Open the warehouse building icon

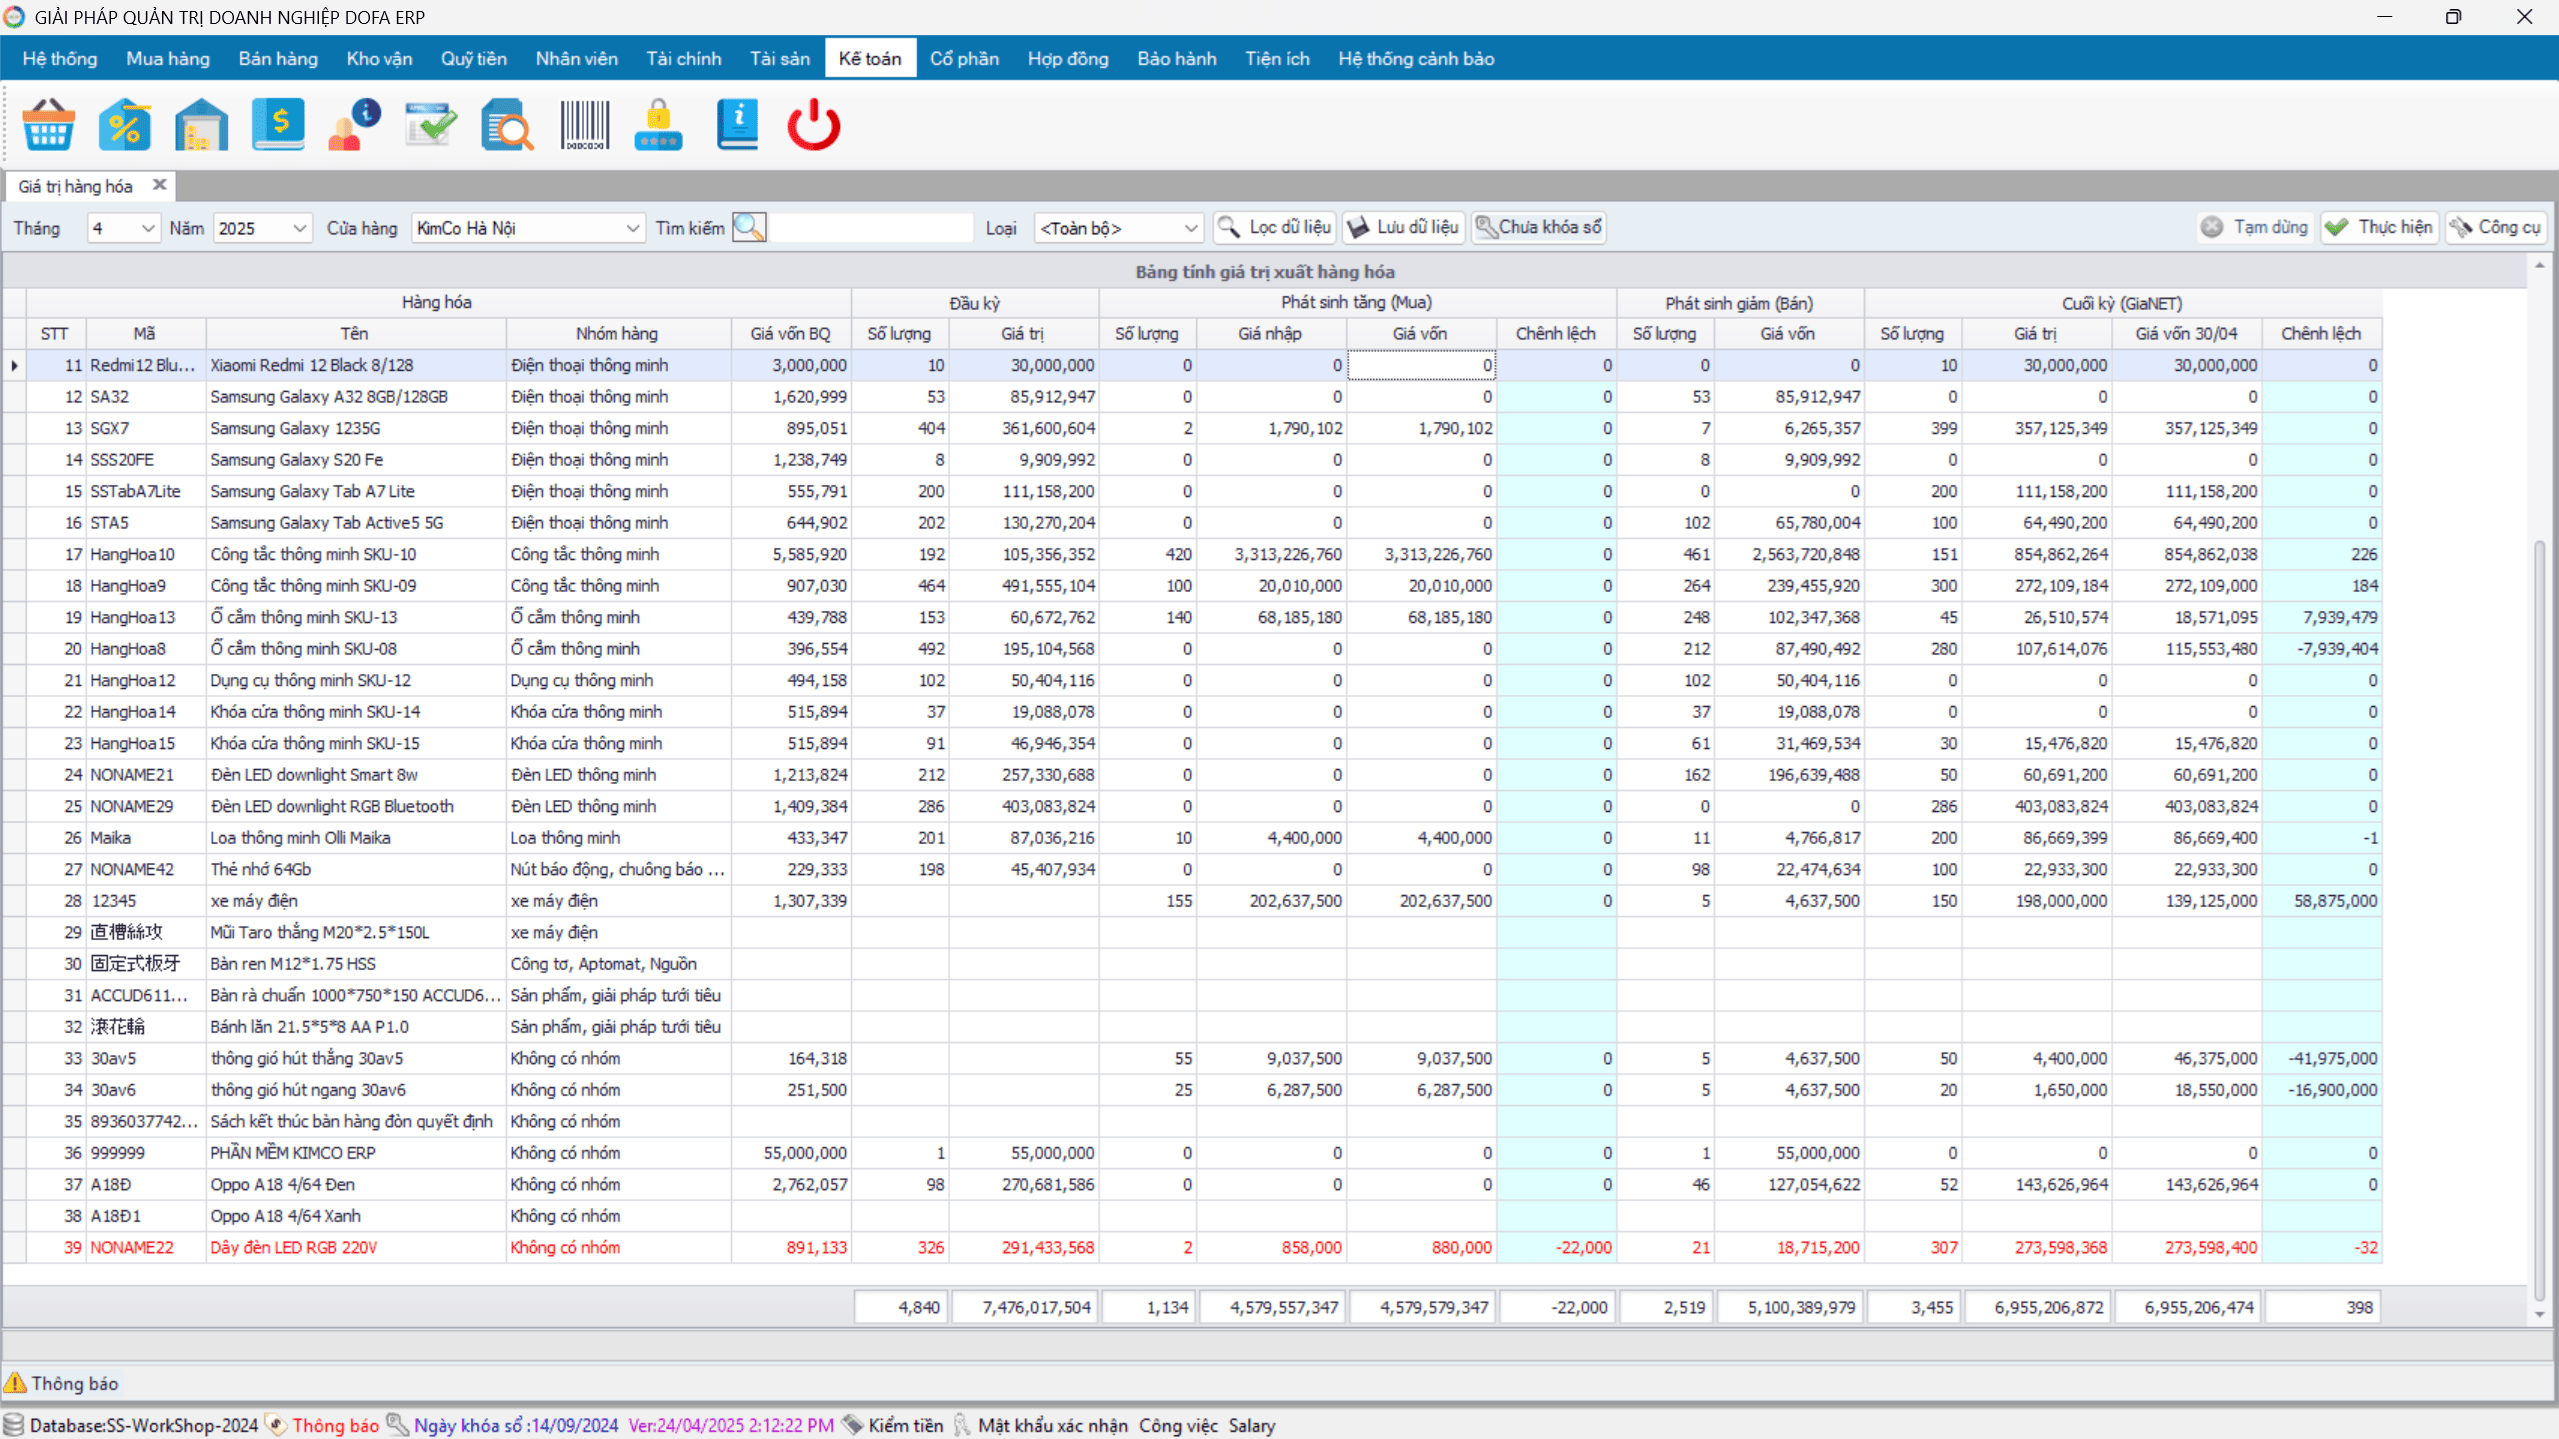point(201,125)
